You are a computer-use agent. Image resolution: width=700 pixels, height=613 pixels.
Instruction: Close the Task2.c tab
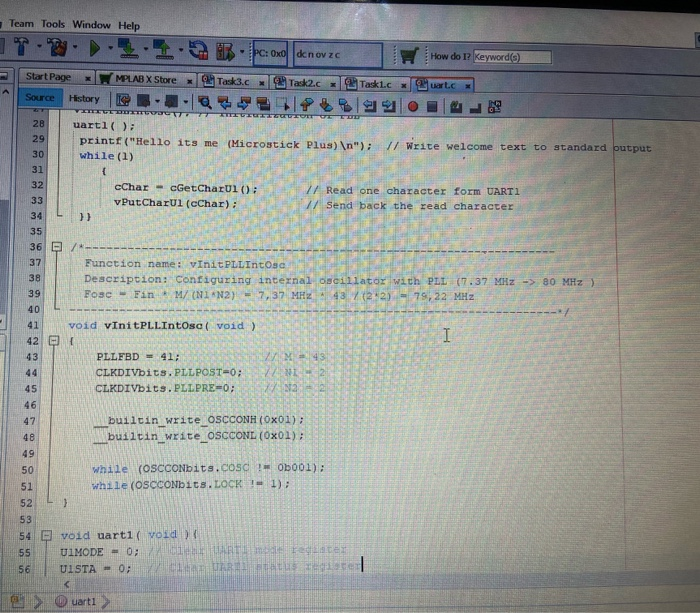(333, 84)
